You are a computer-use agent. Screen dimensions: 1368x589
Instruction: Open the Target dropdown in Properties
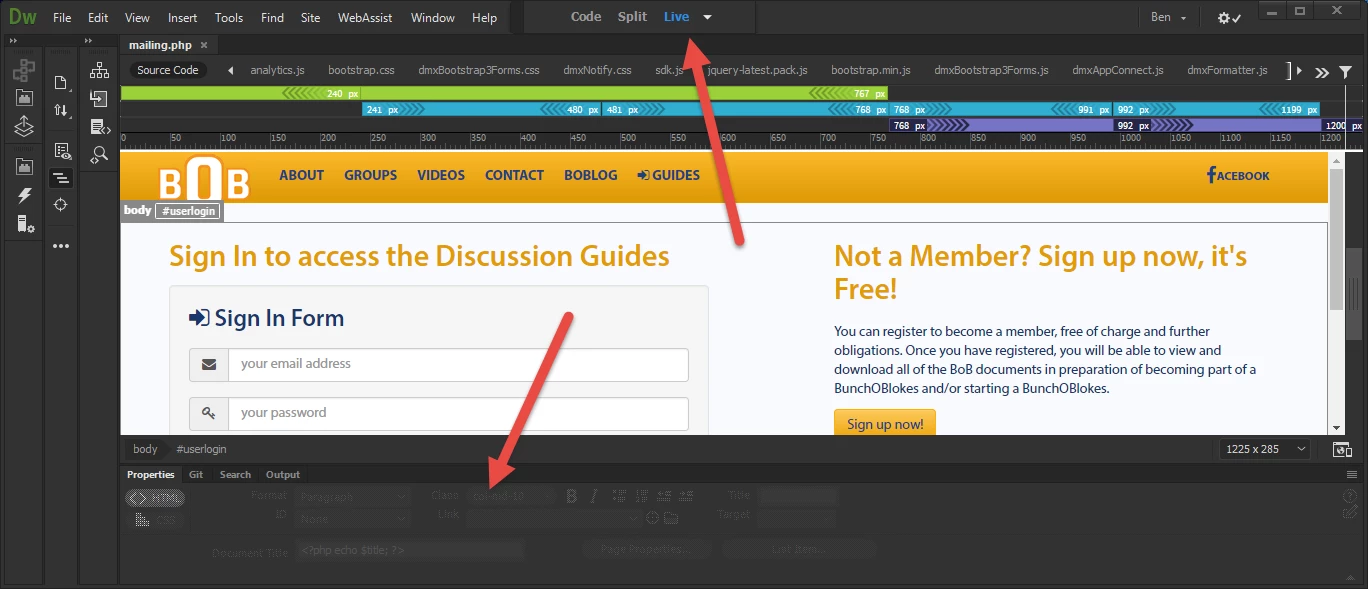797,517
